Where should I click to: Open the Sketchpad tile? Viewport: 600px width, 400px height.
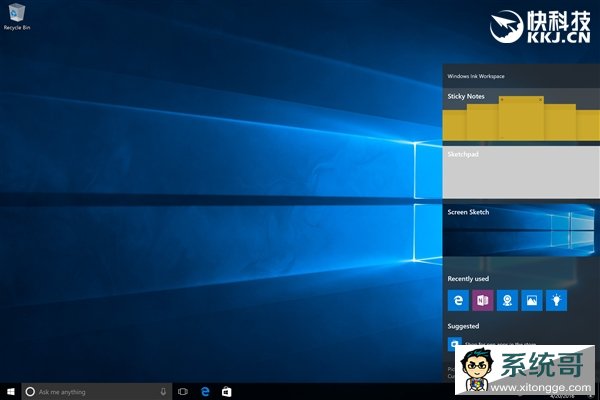coord(521,172)
